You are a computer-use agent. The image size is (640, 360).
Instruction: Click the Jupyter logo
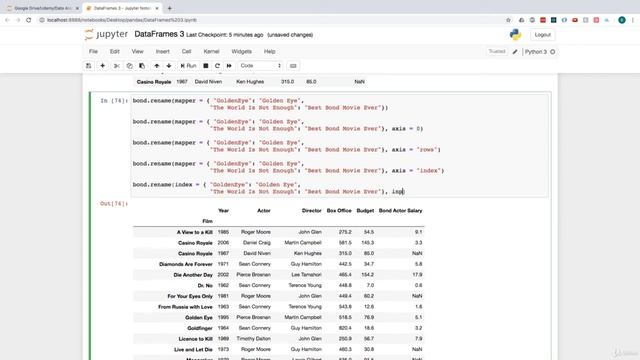[x=106, y=34]
